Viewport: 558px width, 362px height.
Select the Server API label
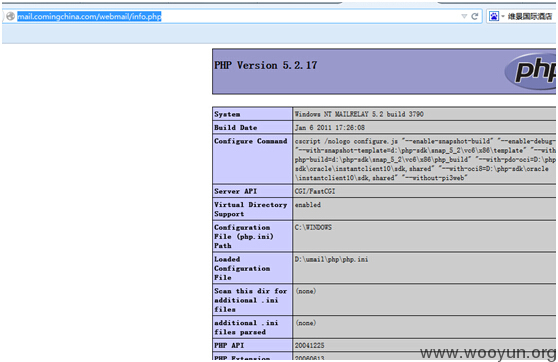[x=235, y=191]
